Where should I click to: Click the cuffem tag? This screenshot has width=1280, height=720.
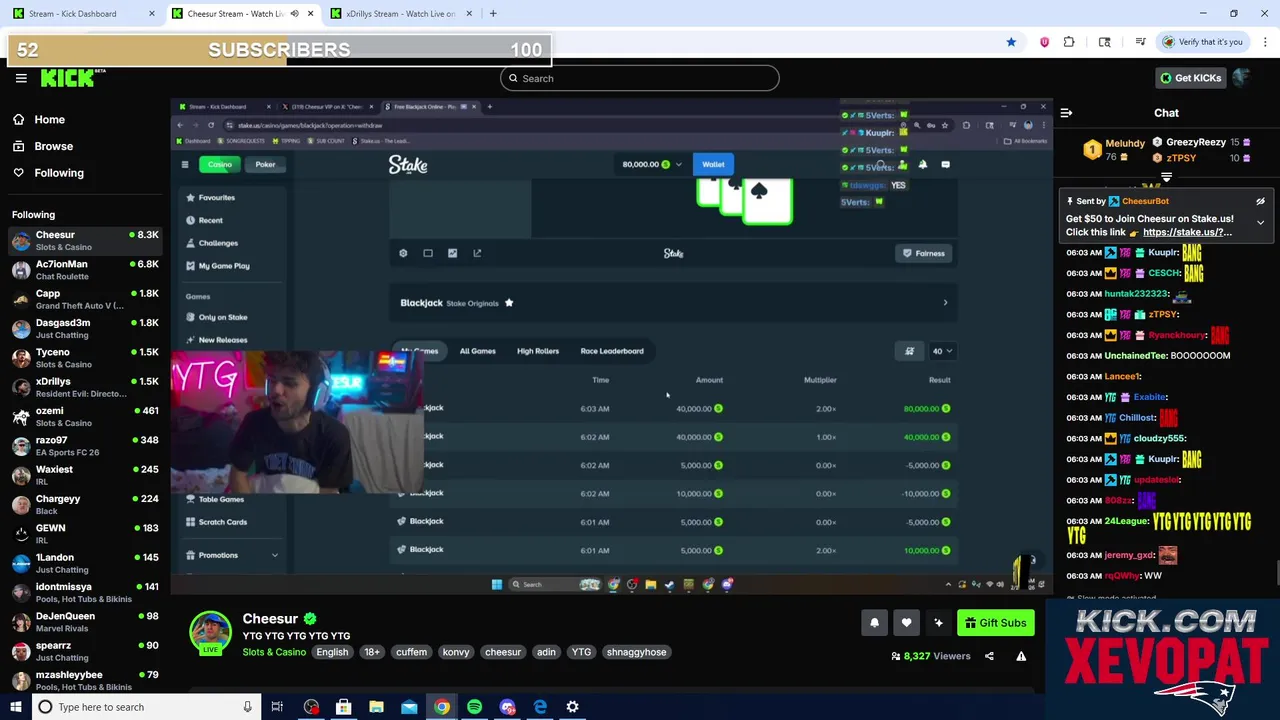click(411, 652)
